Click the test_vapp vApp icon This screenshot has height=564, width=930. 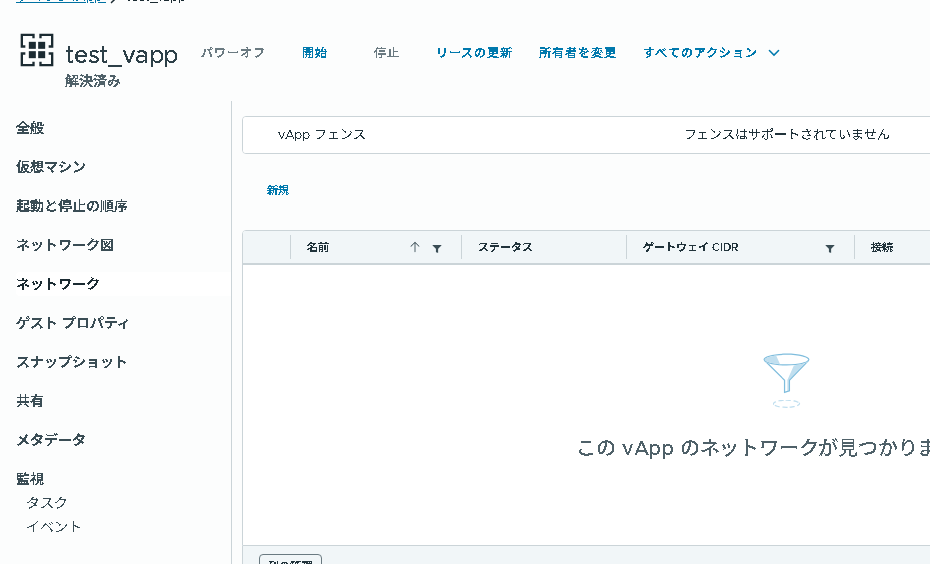[37, 50]
